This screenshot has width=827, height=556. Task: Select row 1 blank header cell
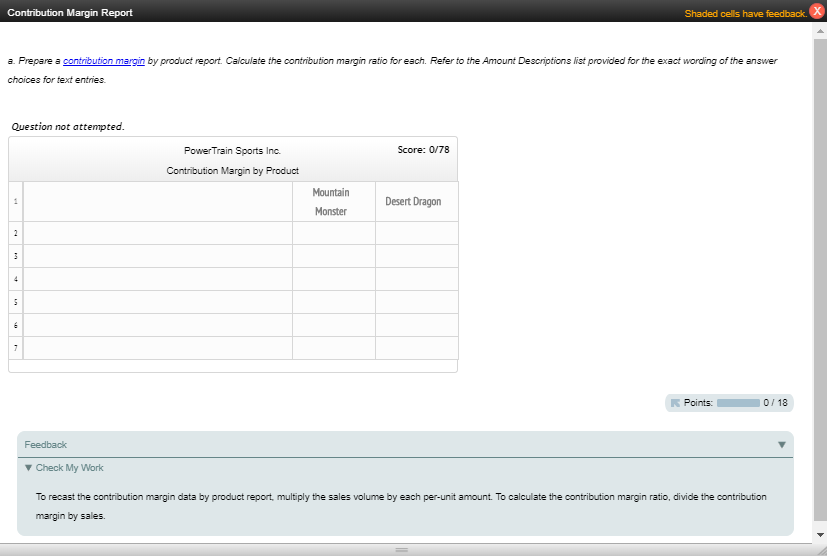click(x=158, y=202)
